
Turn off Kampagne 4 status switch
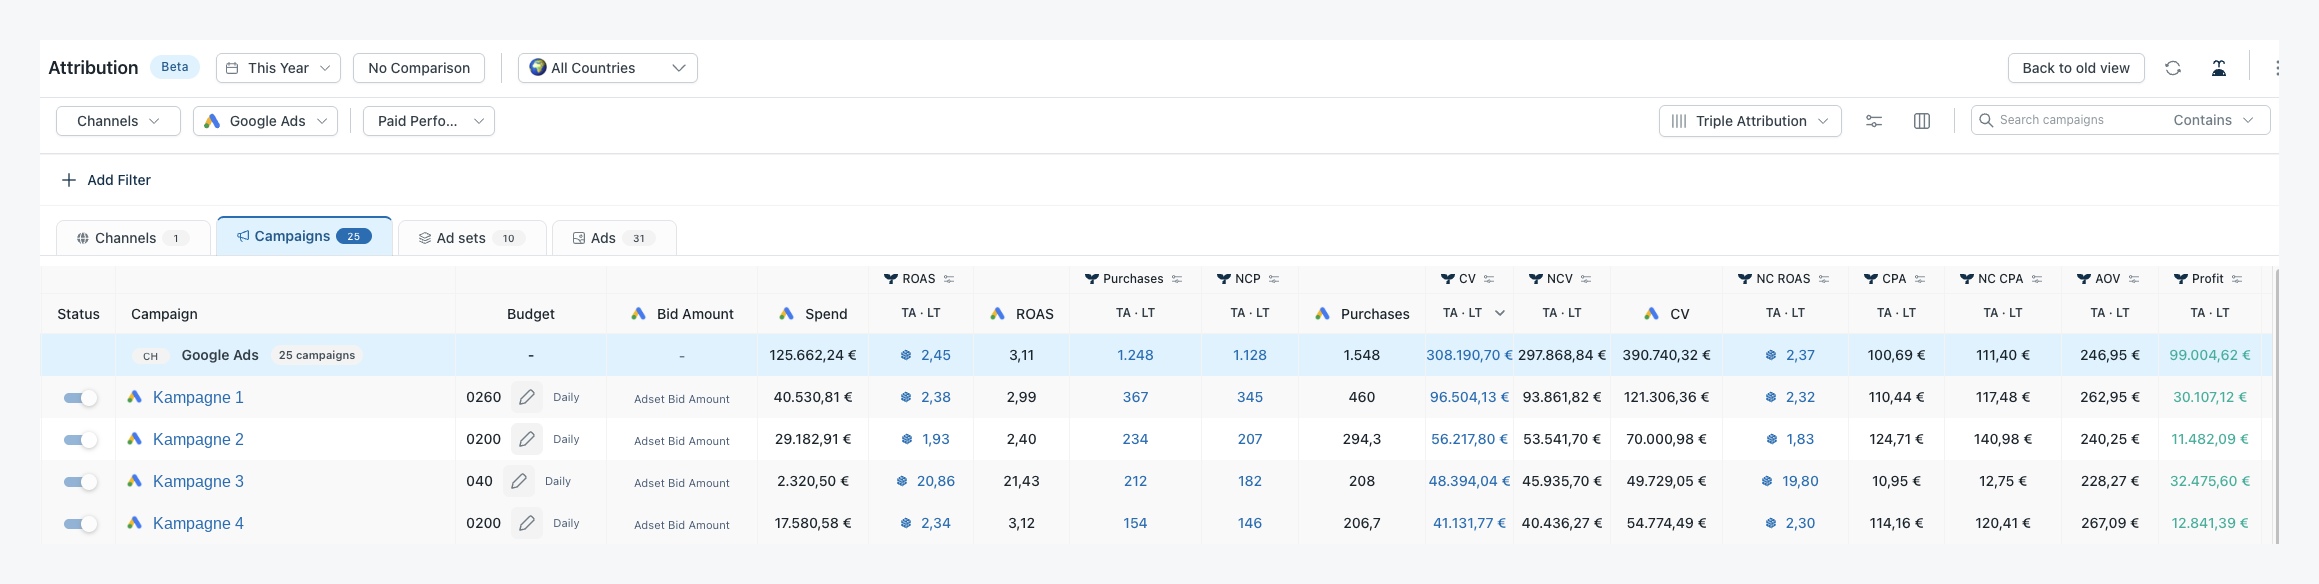pyautogui.click(x=81, y=524)
